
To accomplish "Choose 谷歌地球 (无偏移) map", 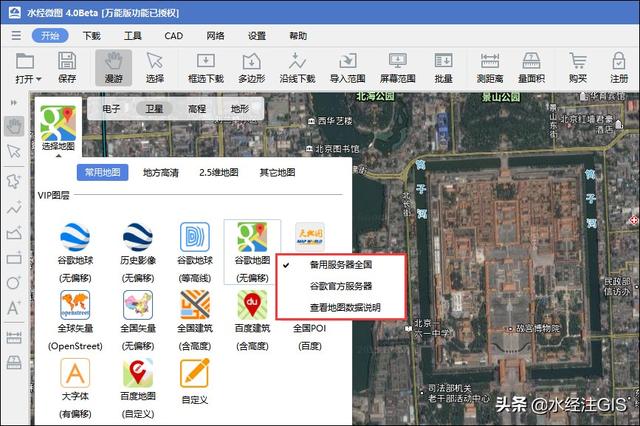I will point(75,253).
